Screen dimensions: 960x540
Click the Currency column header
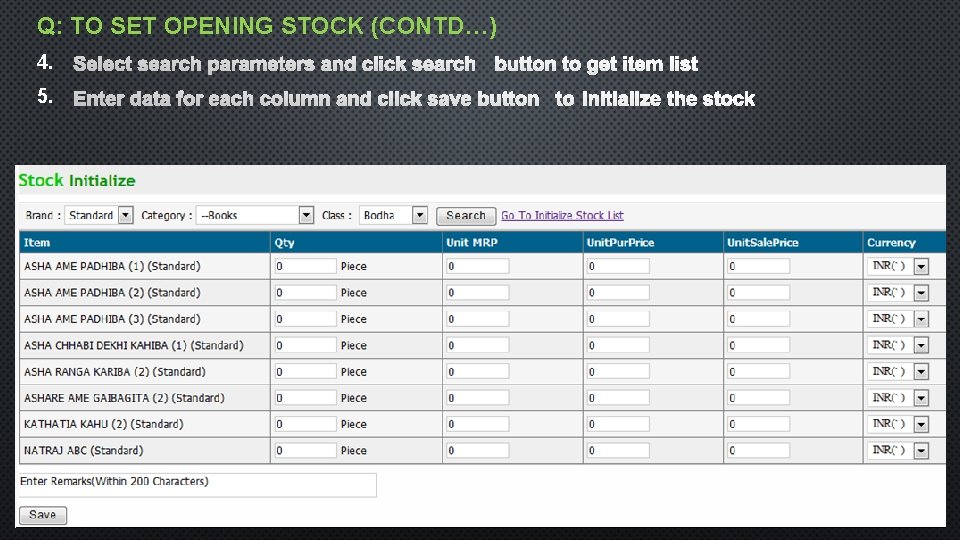pos(904,242)
